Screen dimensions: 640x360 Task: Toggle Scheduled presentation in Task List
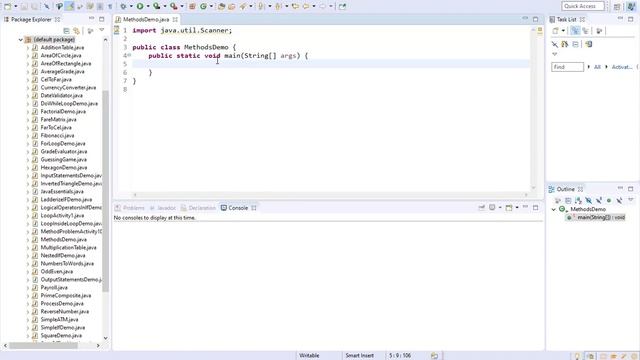[585, 31]
